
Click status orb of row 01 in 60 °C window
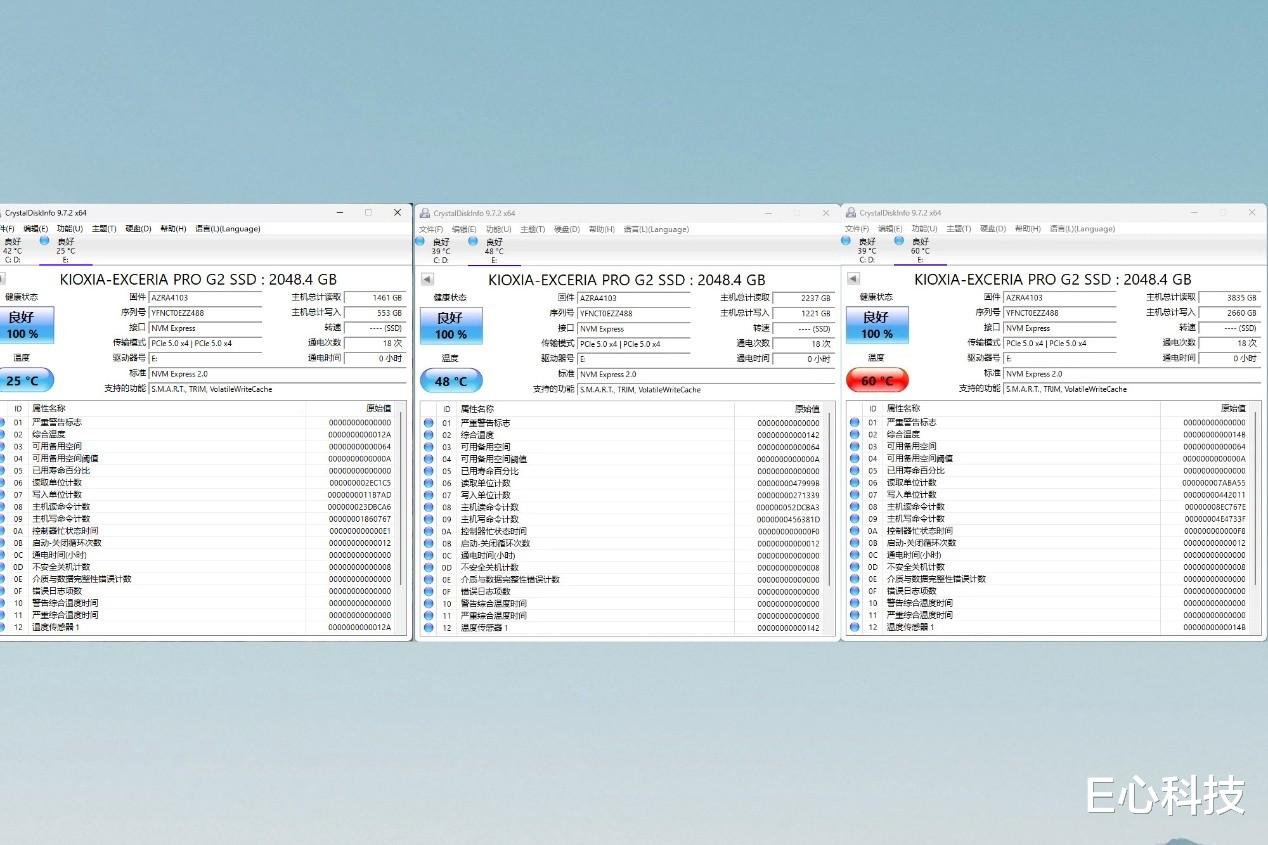click(855, 422)
